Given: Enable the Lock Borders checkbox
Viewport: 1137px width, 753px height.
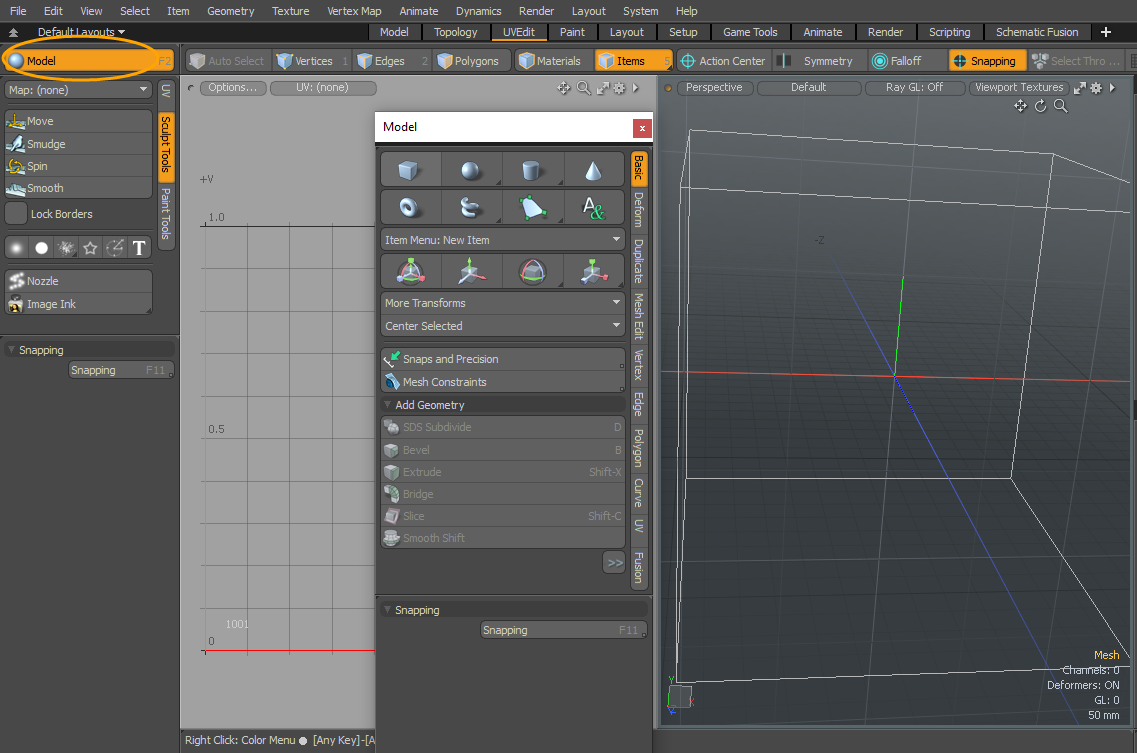Looking at the screenshot, I should click(x=17, y=214).
